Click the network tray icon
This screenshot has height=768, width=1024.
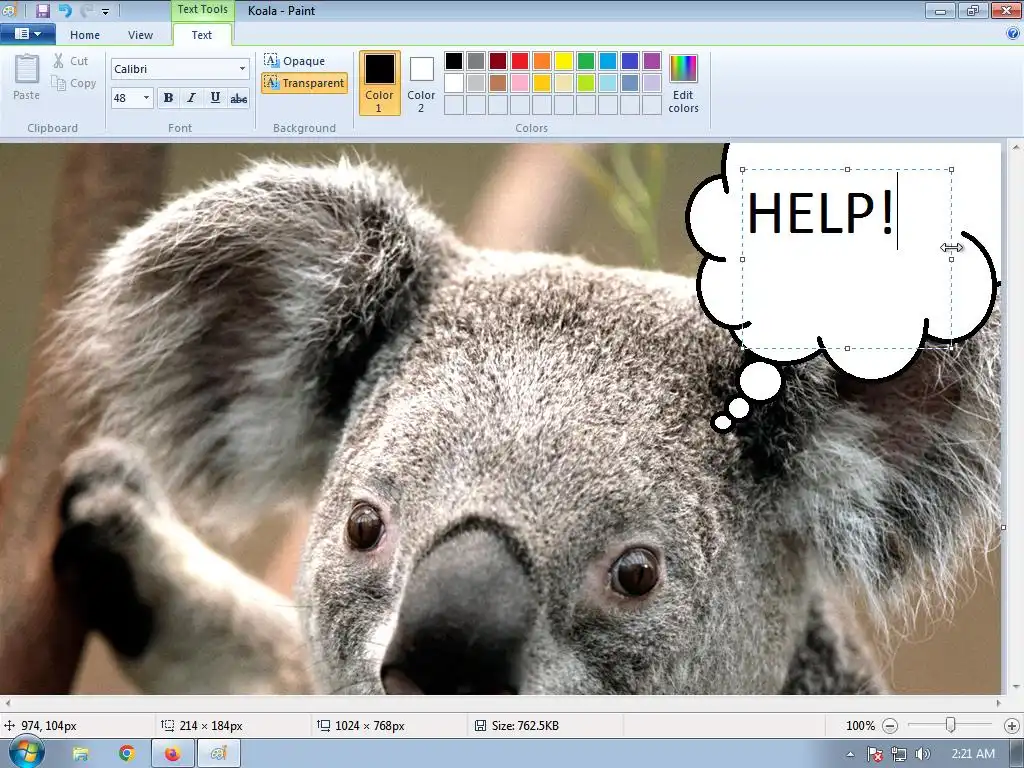tap(899, 754)
